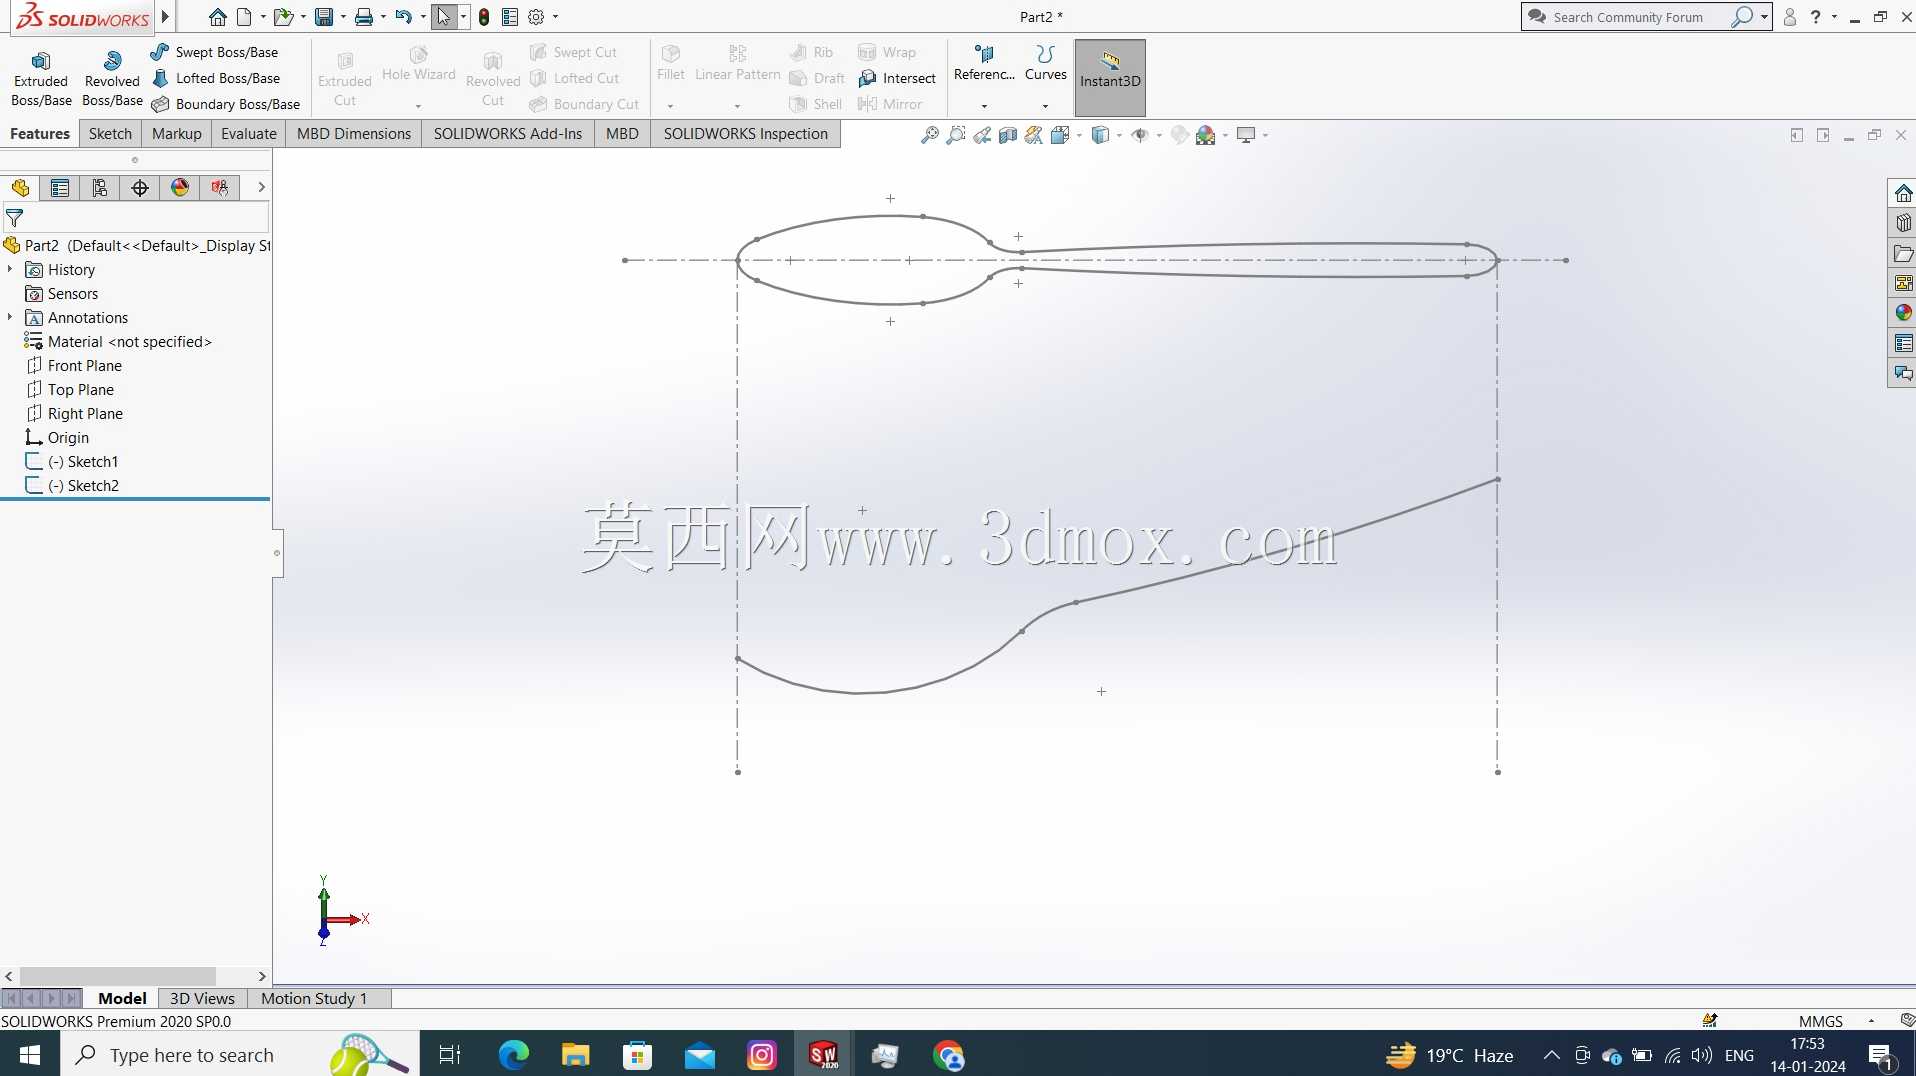This screenshot has width=1916, height=1076.
Task: Click the Home welcome icon in top toolbar
Action: point(217,17)
